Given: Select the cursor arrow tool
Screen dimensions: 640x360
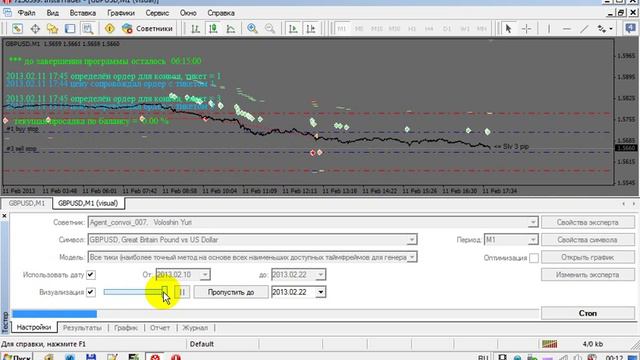Looking at the screenshot, I should click(508, 29).
